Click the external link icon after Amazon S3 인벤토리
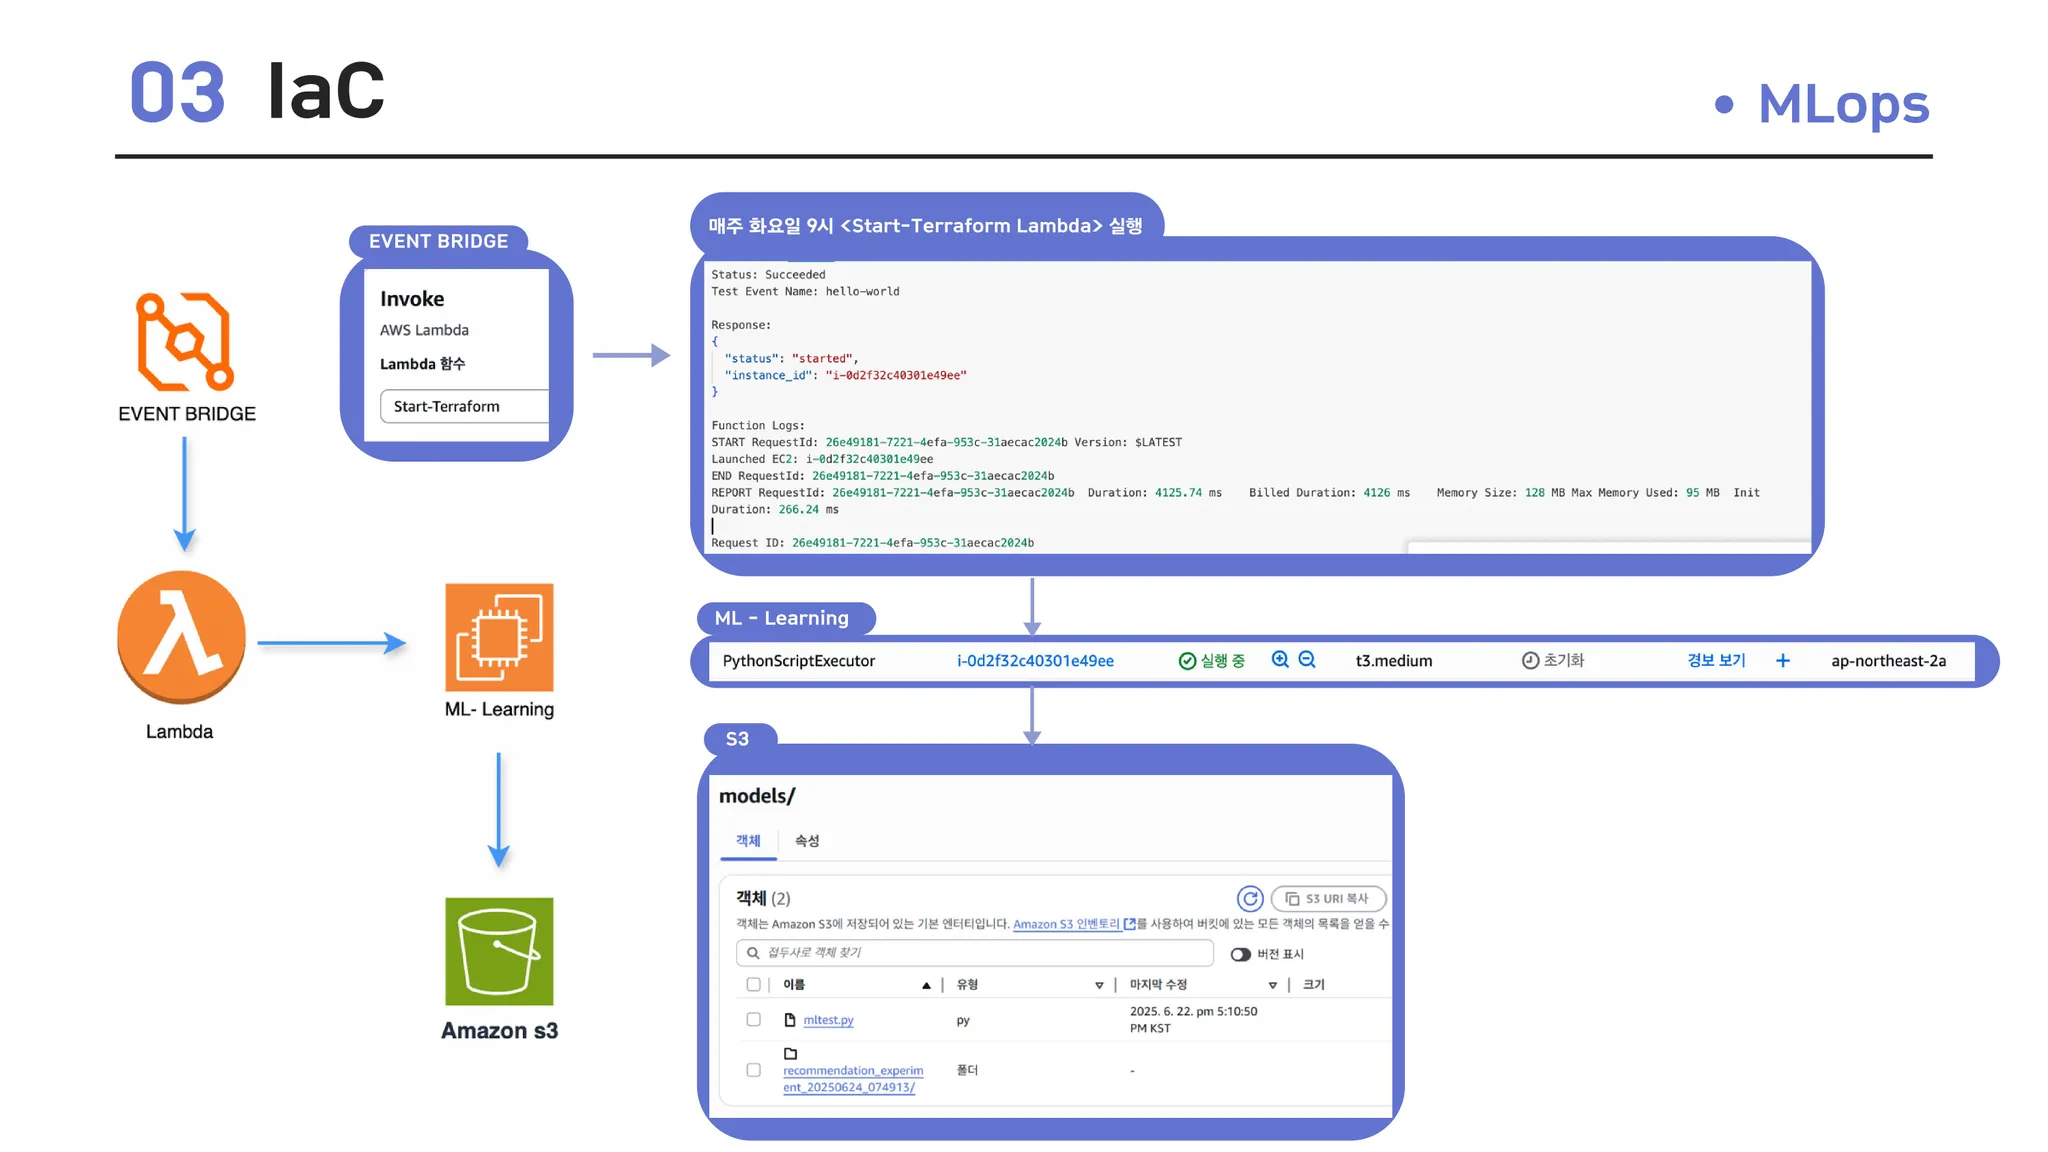 point(1130,924)
